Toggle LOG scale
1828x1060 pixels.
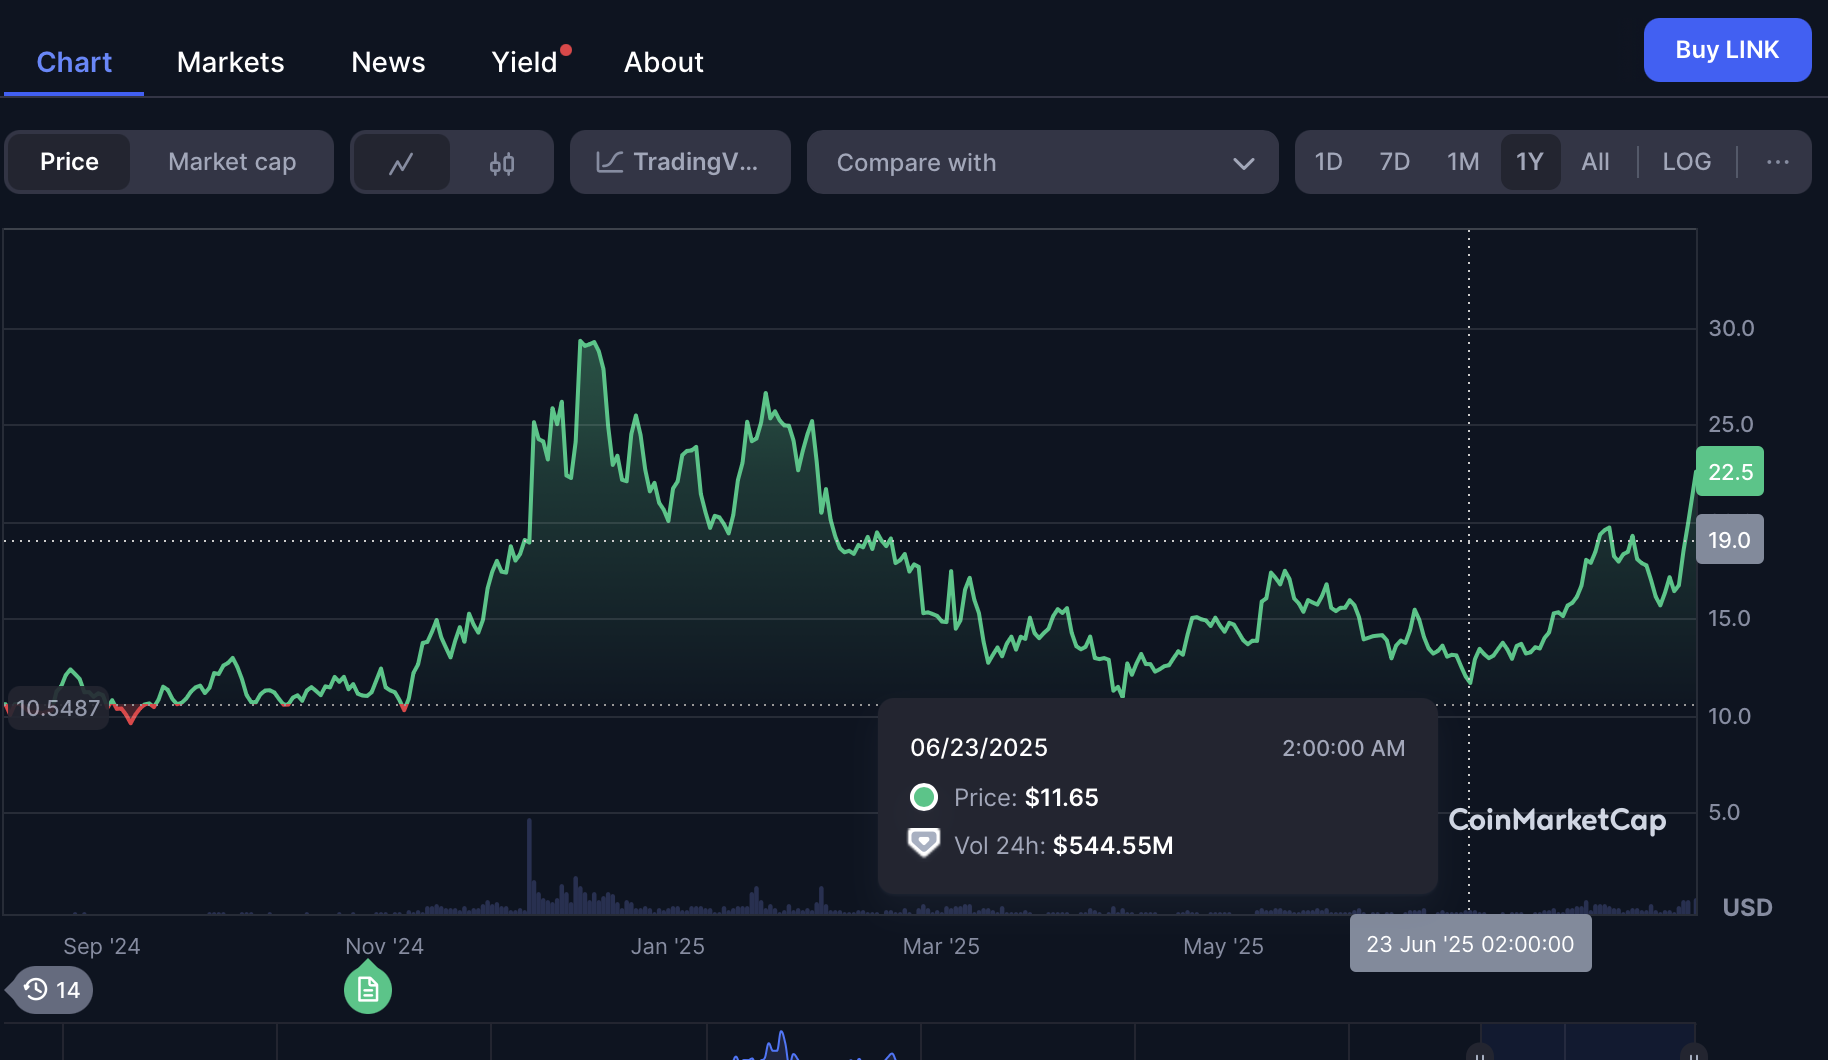pyautogui.click(x=1686, y=162)
